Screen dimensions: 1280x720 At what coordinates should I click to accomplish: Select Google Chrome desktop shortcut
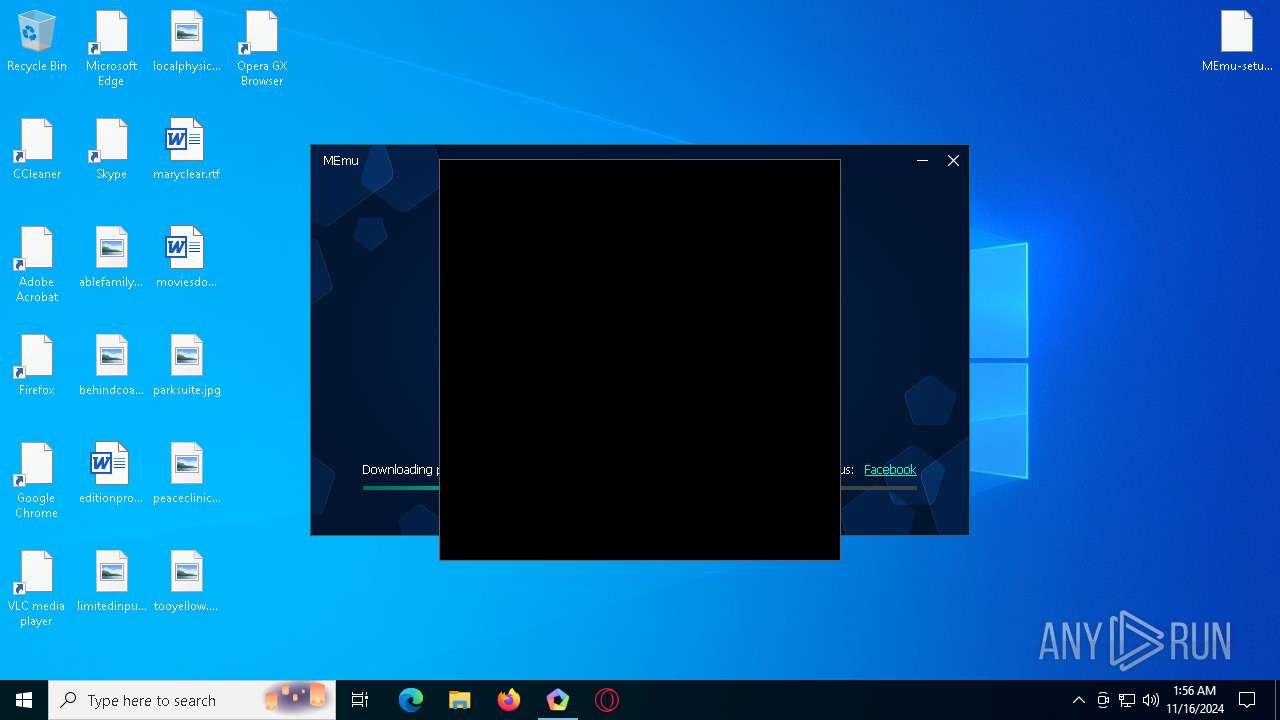point(37,481)
